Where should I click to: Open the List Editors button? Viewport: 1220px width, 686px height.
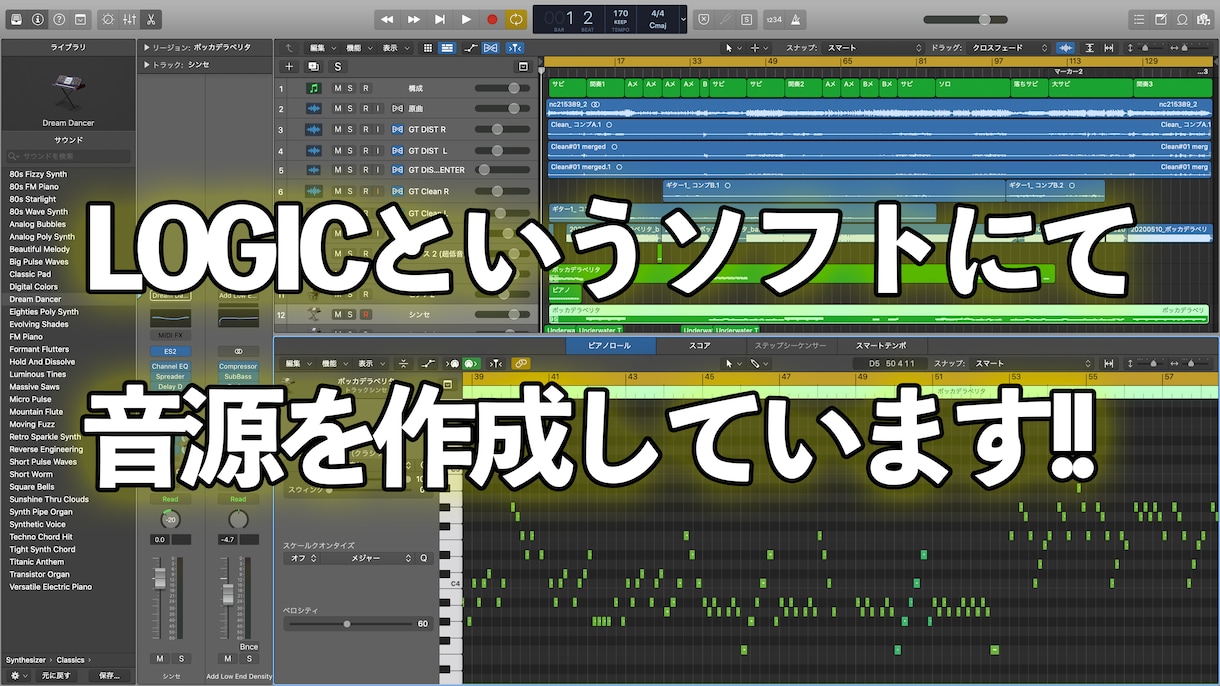[x=1139, y=19]
